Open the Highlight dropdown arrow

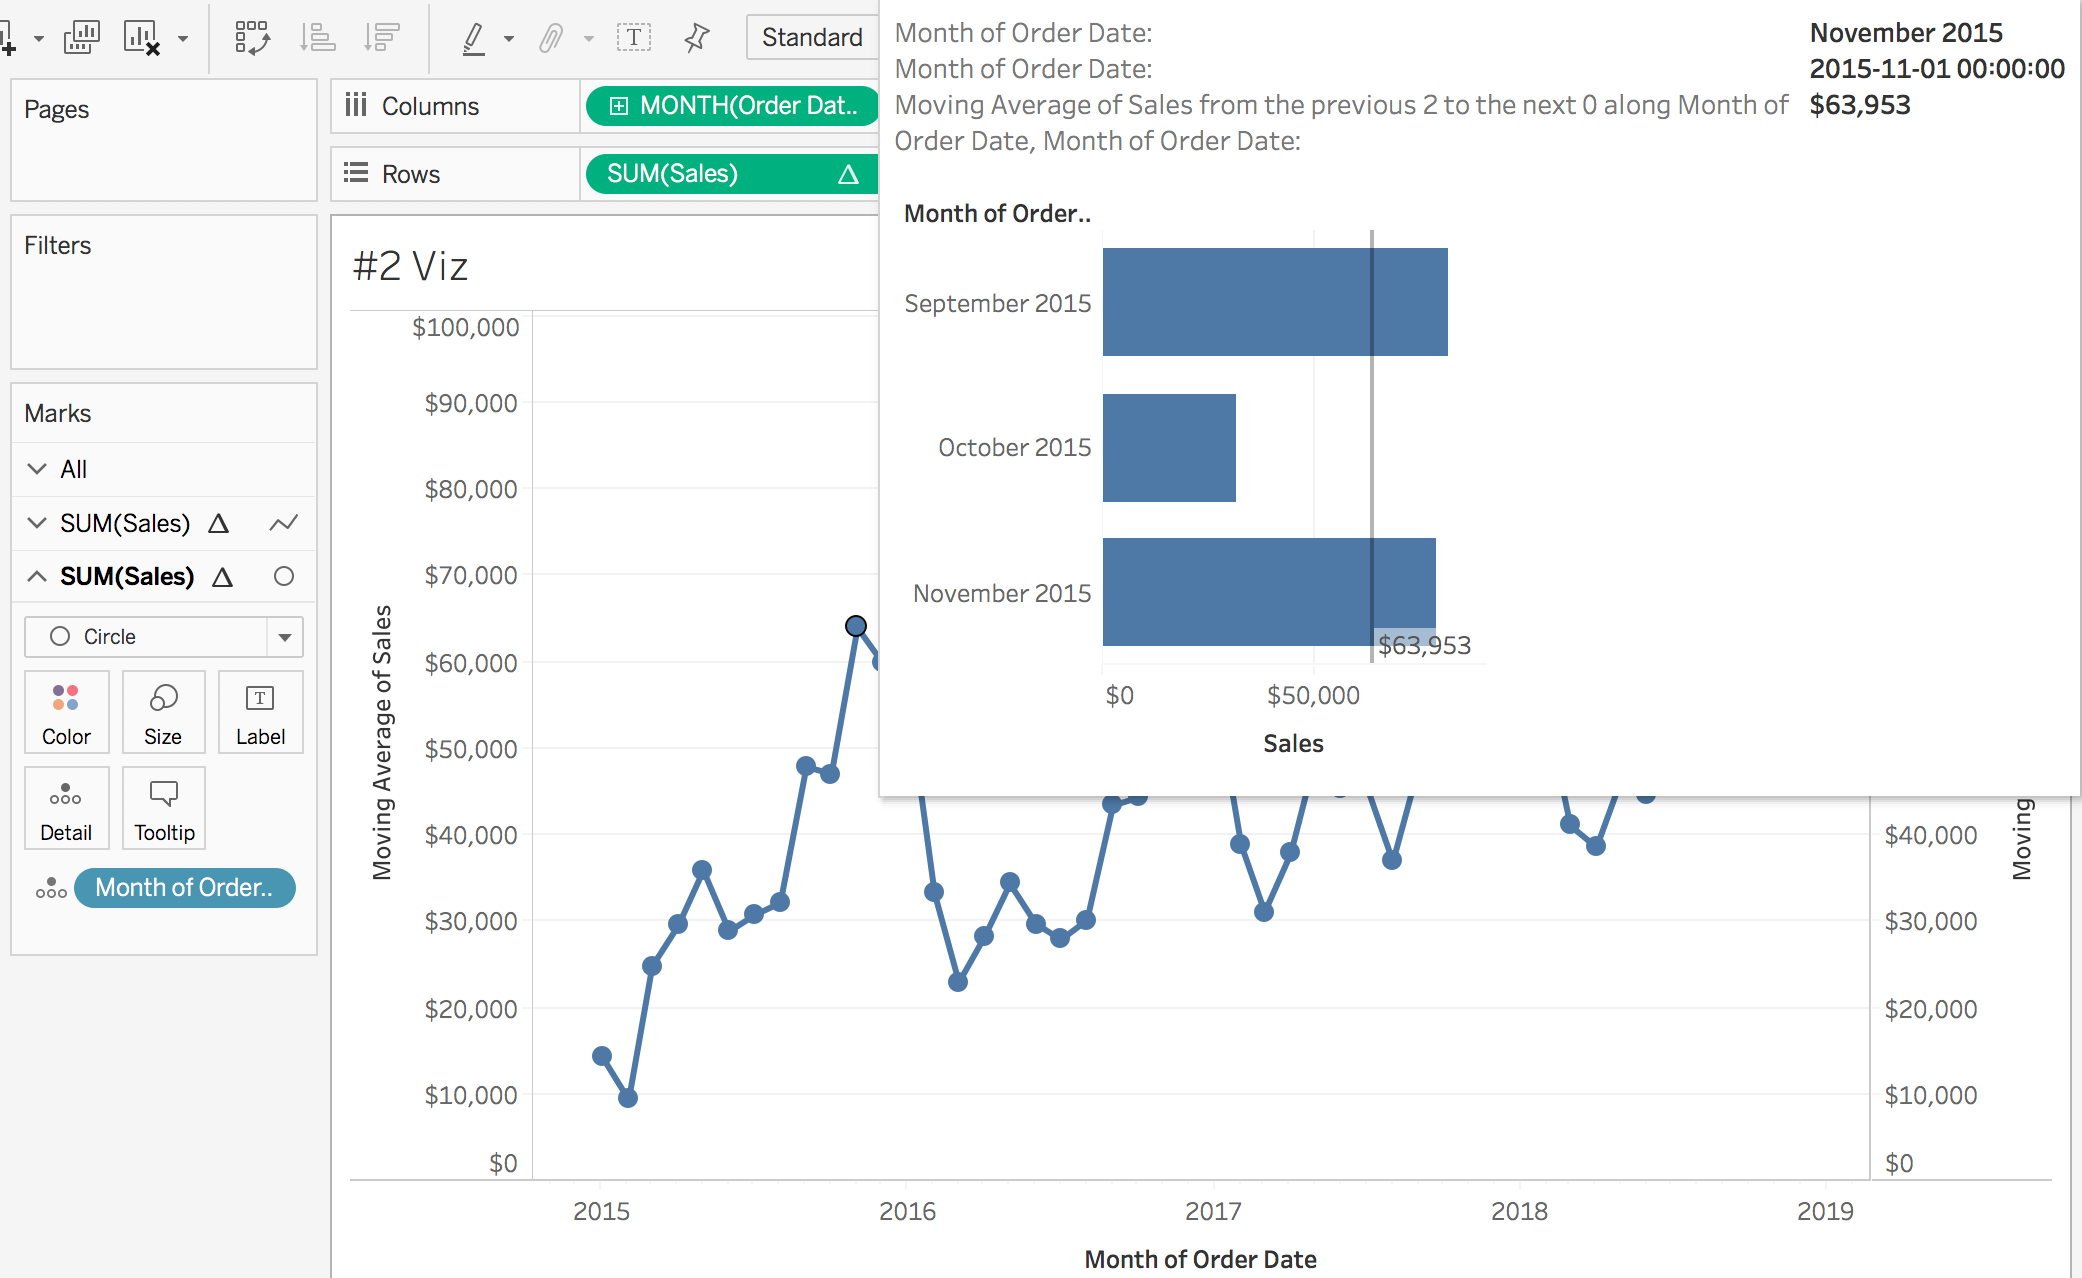pyautogui.click(x=509, y=39)
